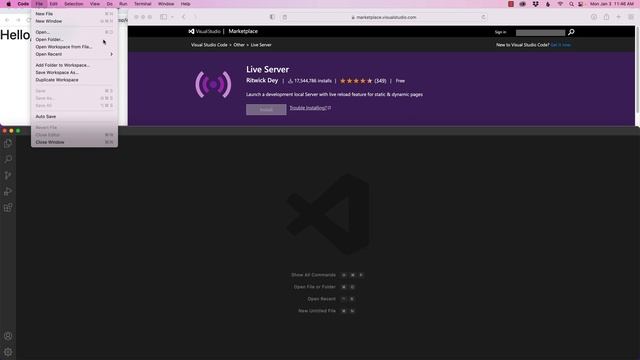Choose Save Workspace As...

74,72
